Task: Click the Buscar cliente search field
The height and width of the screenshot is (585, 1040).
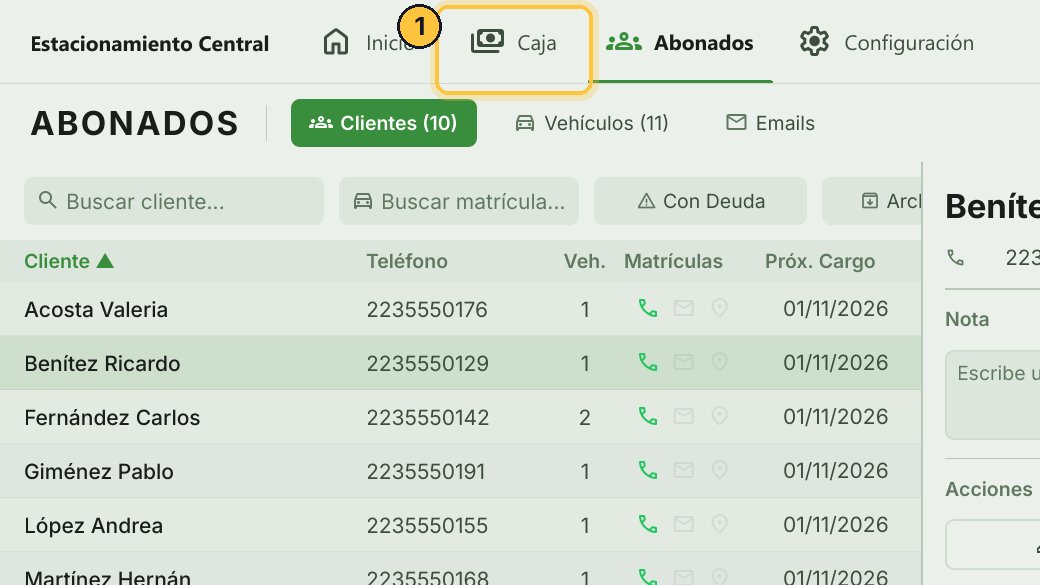Action: [174, 201]
